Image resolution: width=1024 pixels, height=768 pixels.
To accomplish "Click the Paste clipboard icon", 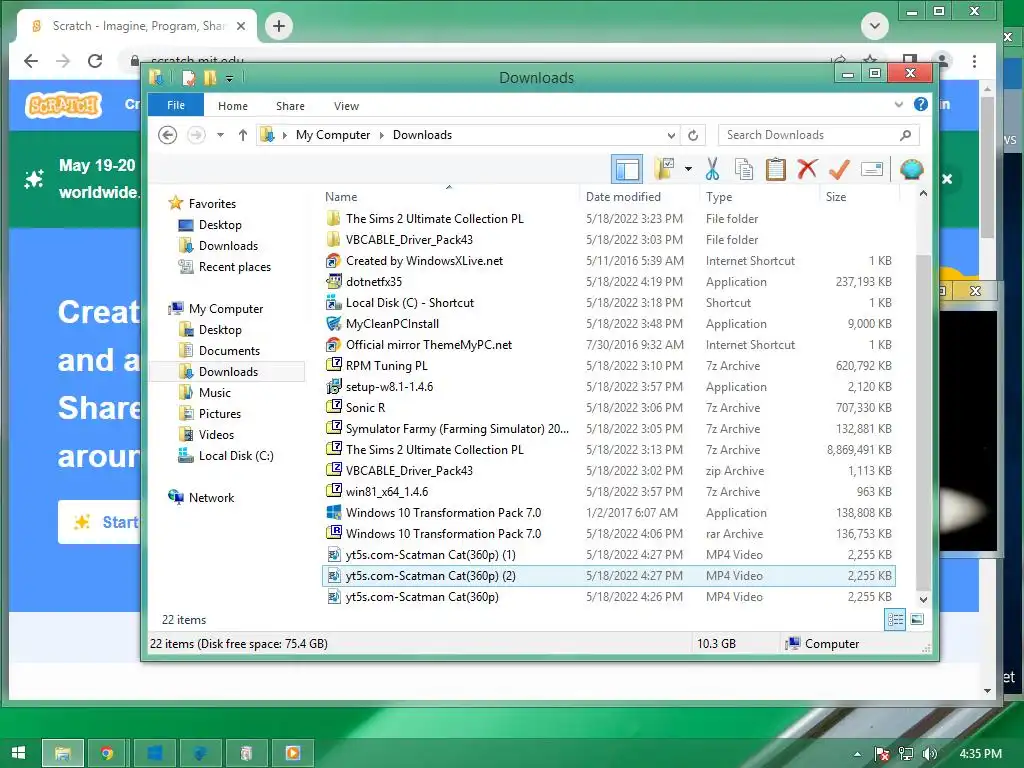I will 775,169.
